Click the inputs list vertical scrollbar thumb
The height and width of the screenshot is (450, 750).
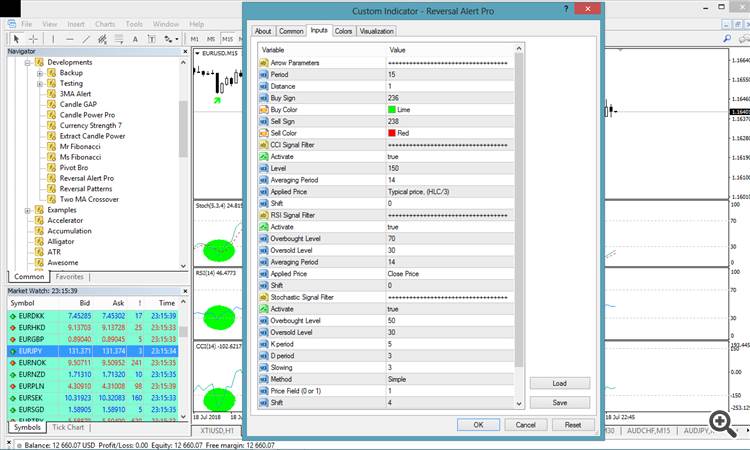click(x=519, y=210)
